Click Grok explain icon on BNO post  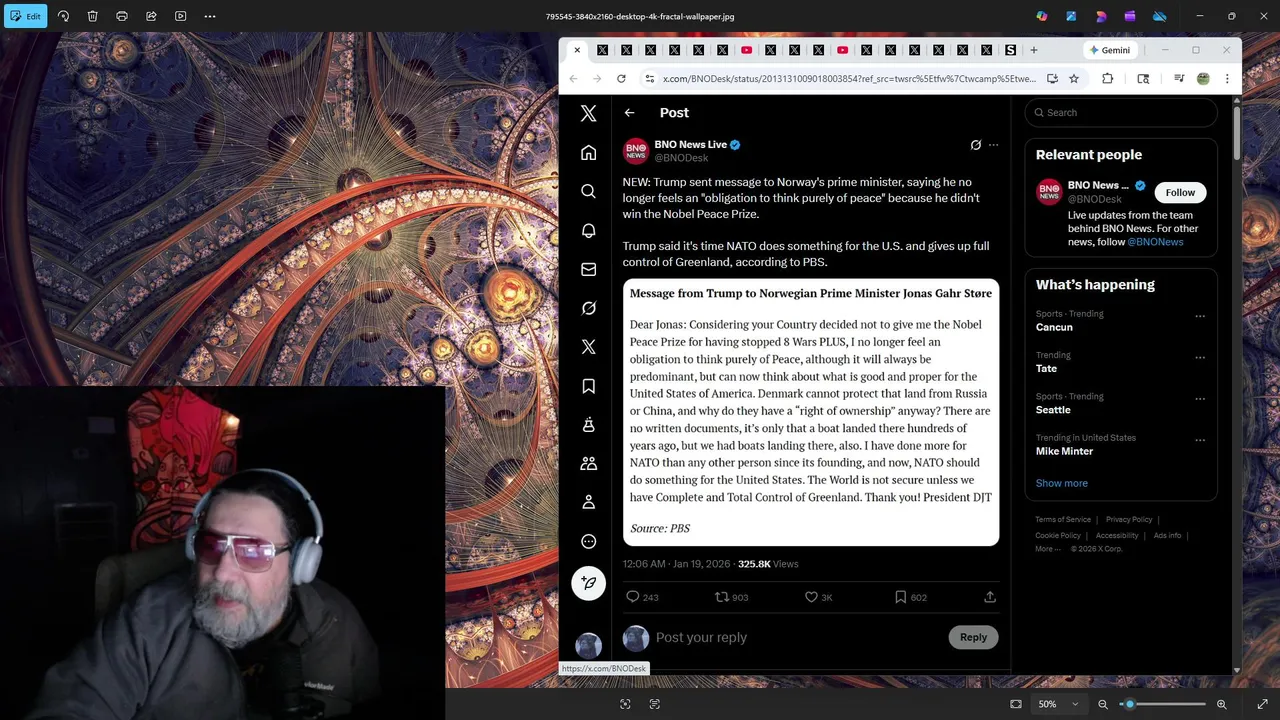[x=976, y=145]
